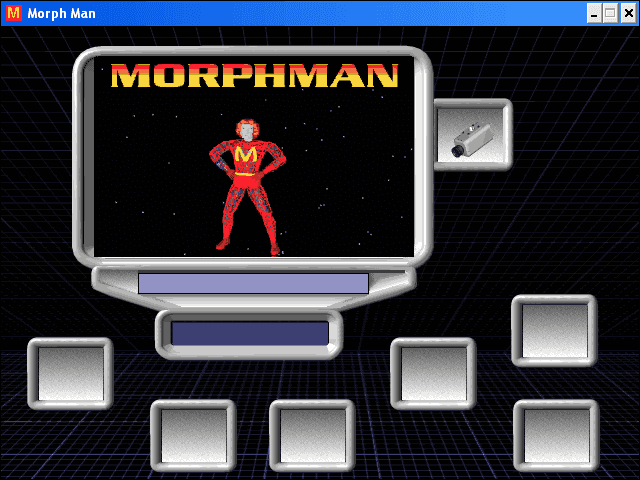Click the Morphman hero figure on the screen

click(247, 187)
